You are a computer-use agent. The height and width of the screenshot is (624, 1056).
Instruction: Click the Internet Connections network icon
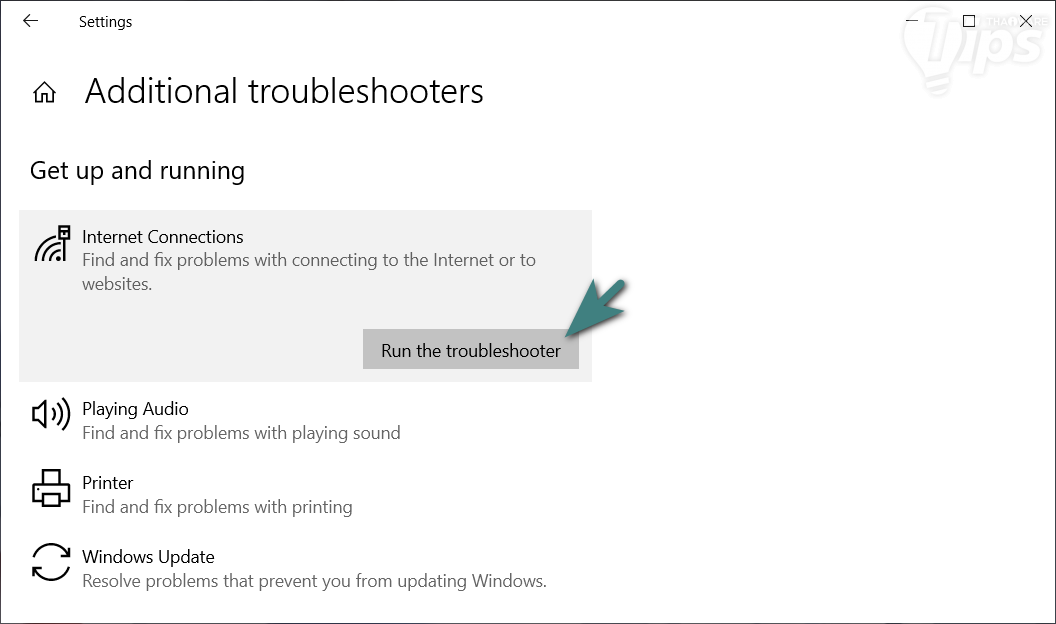coord(51,245)
